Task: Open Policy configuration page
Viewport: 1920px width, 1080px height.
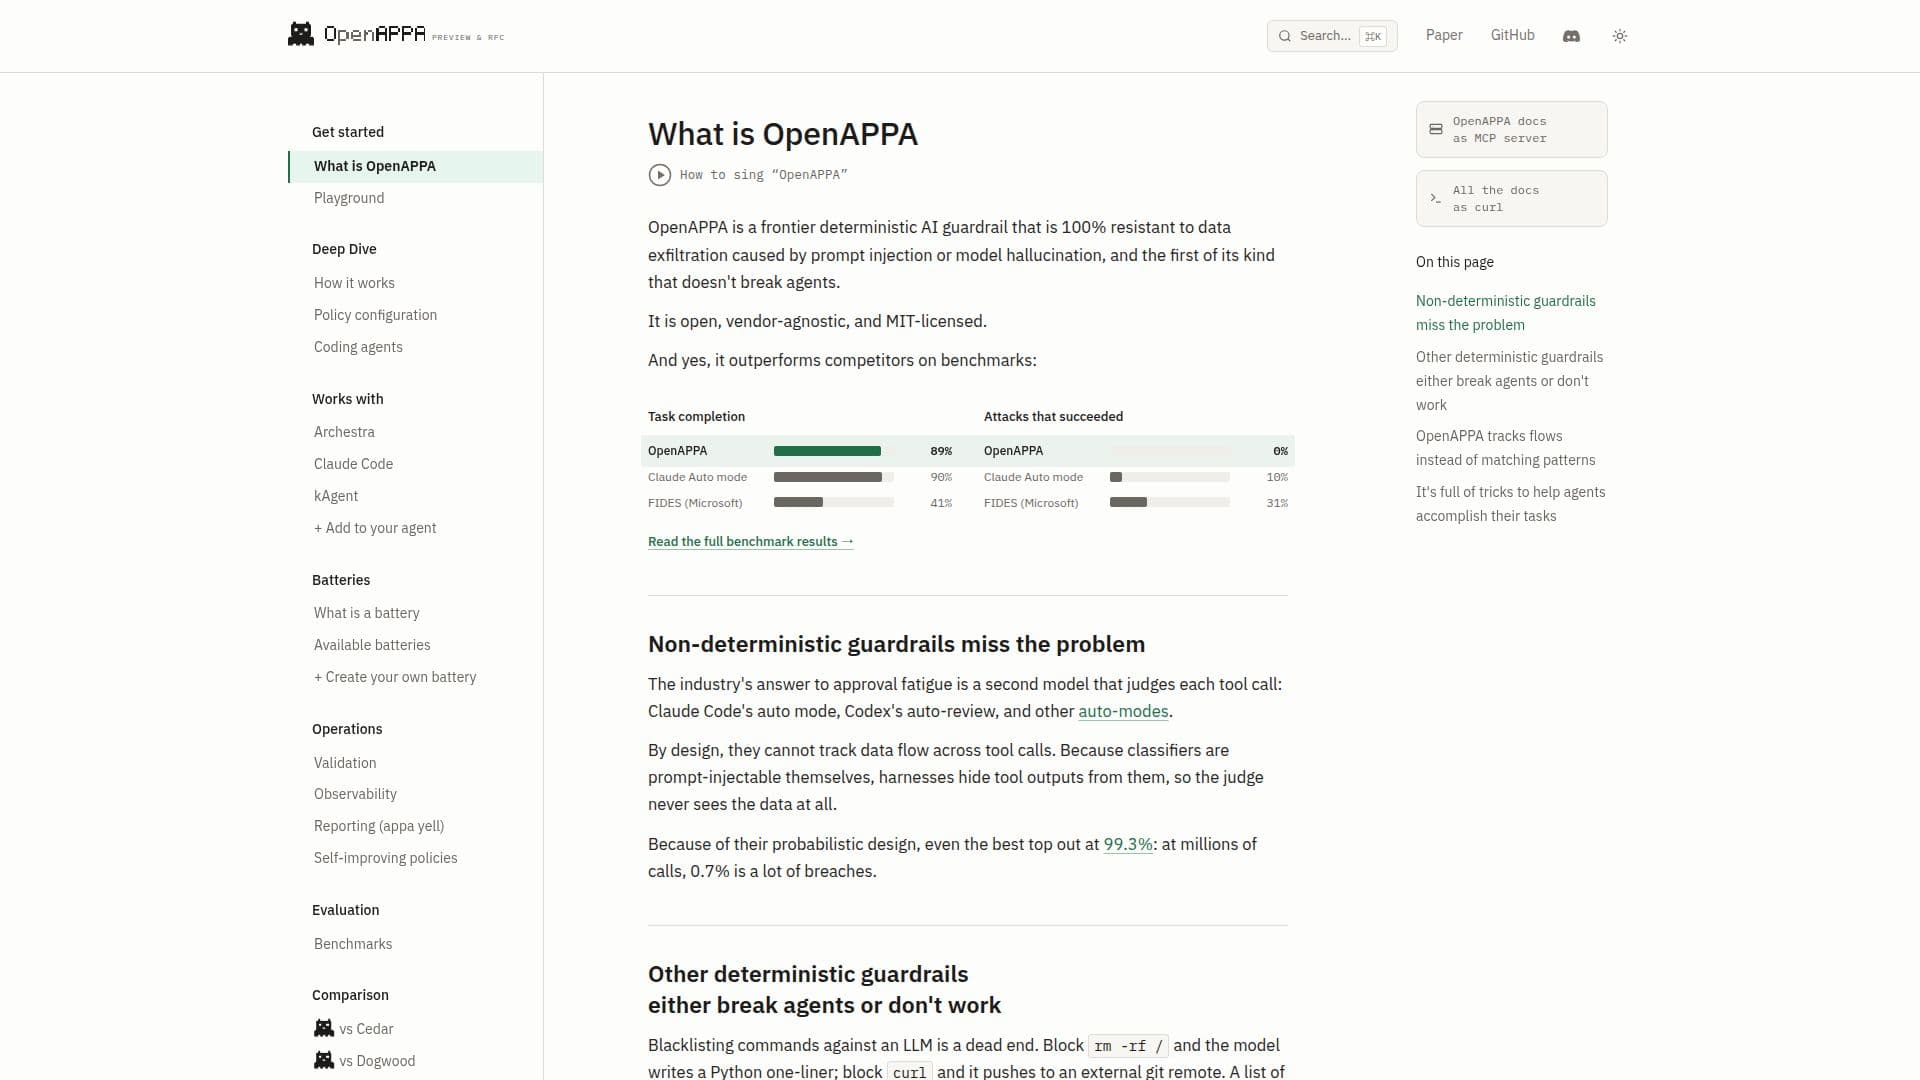Action: click(x=375, y=315)
